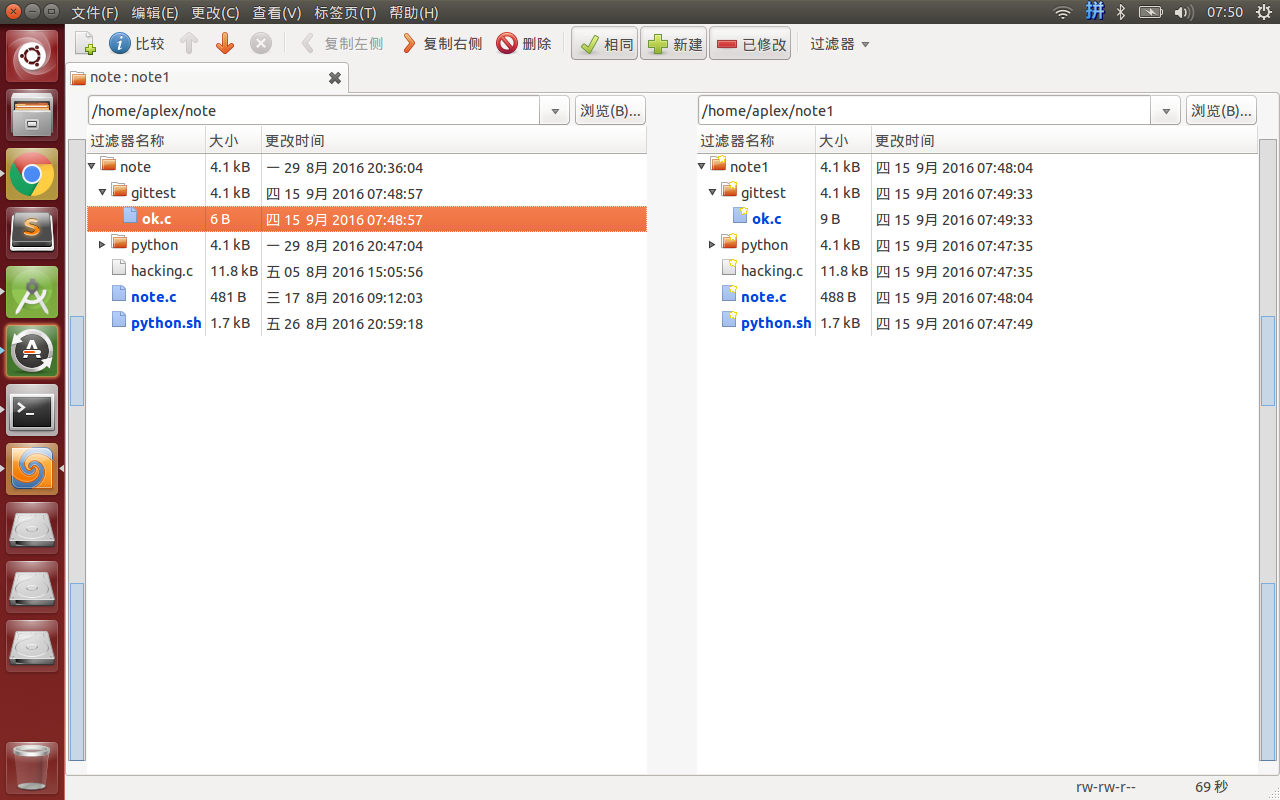Viewport: 1280px width, 800px height.
Task: Select ok.c in the right pane
Action: pyautogui.click(x=767, y=219)
